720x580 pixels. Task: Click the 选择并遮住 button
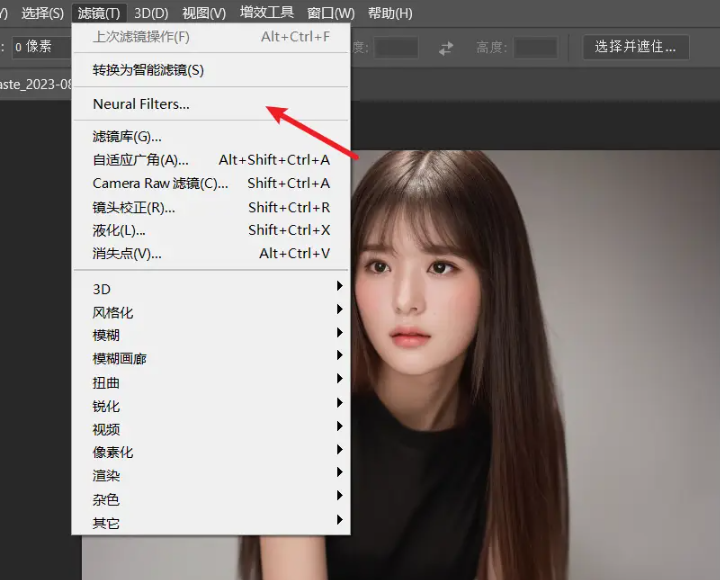tap(636, 46)
